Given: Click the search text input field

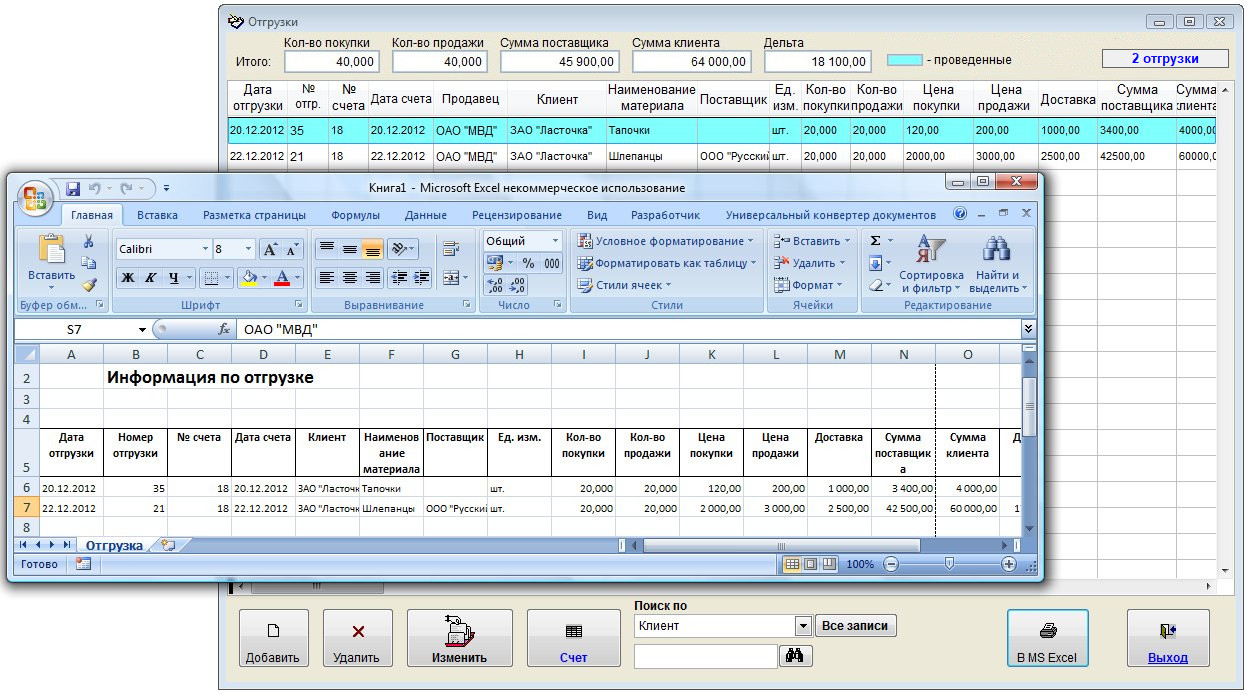Looking at the screenshot, I should click(705, 656).
